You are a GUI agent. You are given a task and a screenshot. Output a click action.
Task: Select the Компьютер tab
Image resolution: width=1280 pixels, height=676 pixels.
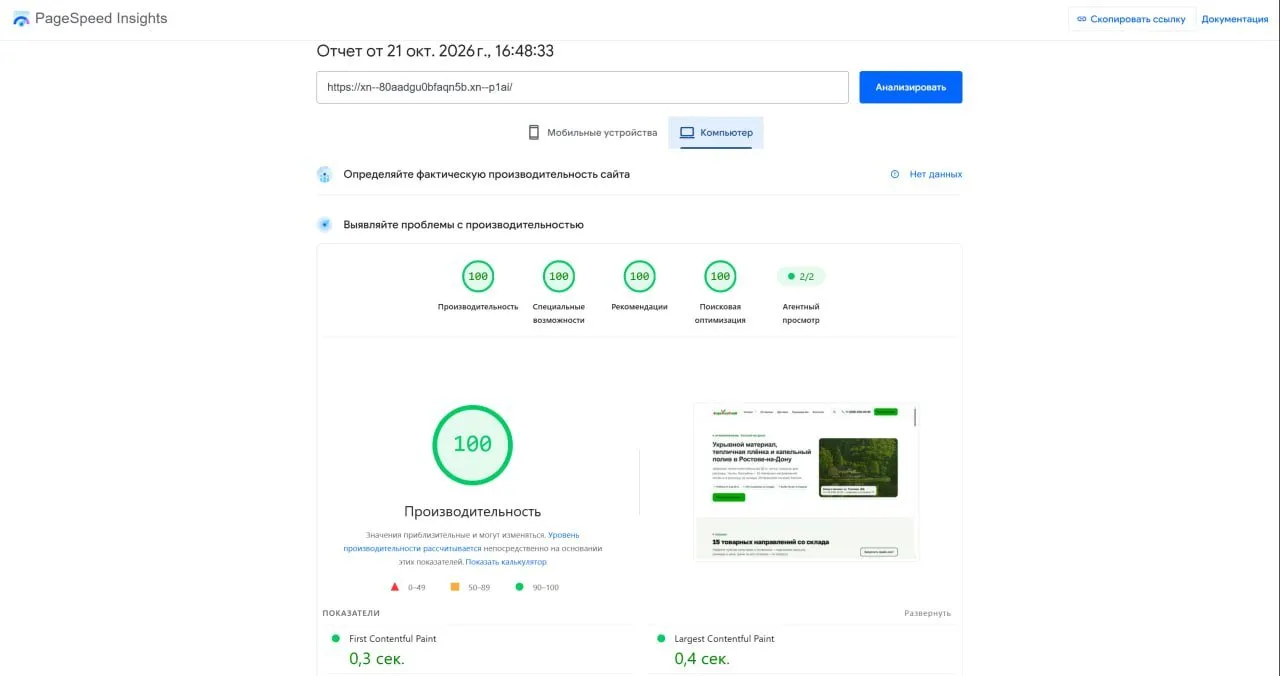pos(716,132)
